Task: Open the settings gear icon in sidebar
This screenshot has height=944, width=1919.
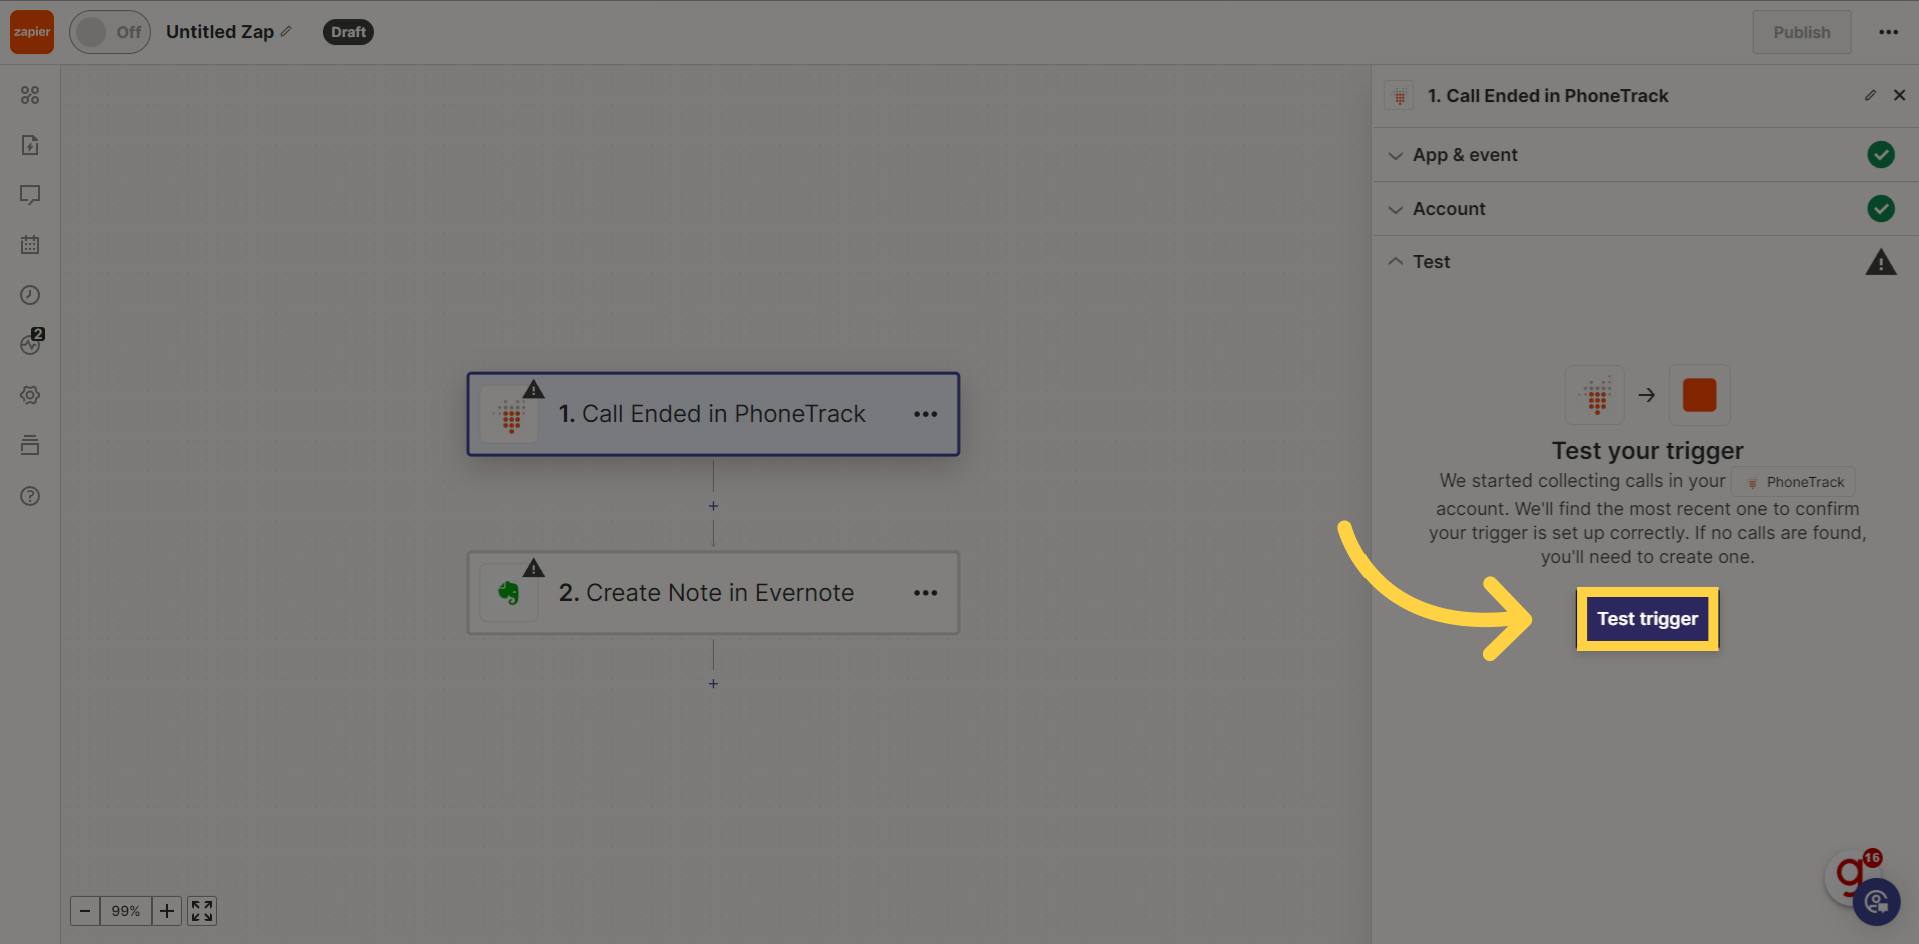Action: pyautogui.click(x=30, y=395)
